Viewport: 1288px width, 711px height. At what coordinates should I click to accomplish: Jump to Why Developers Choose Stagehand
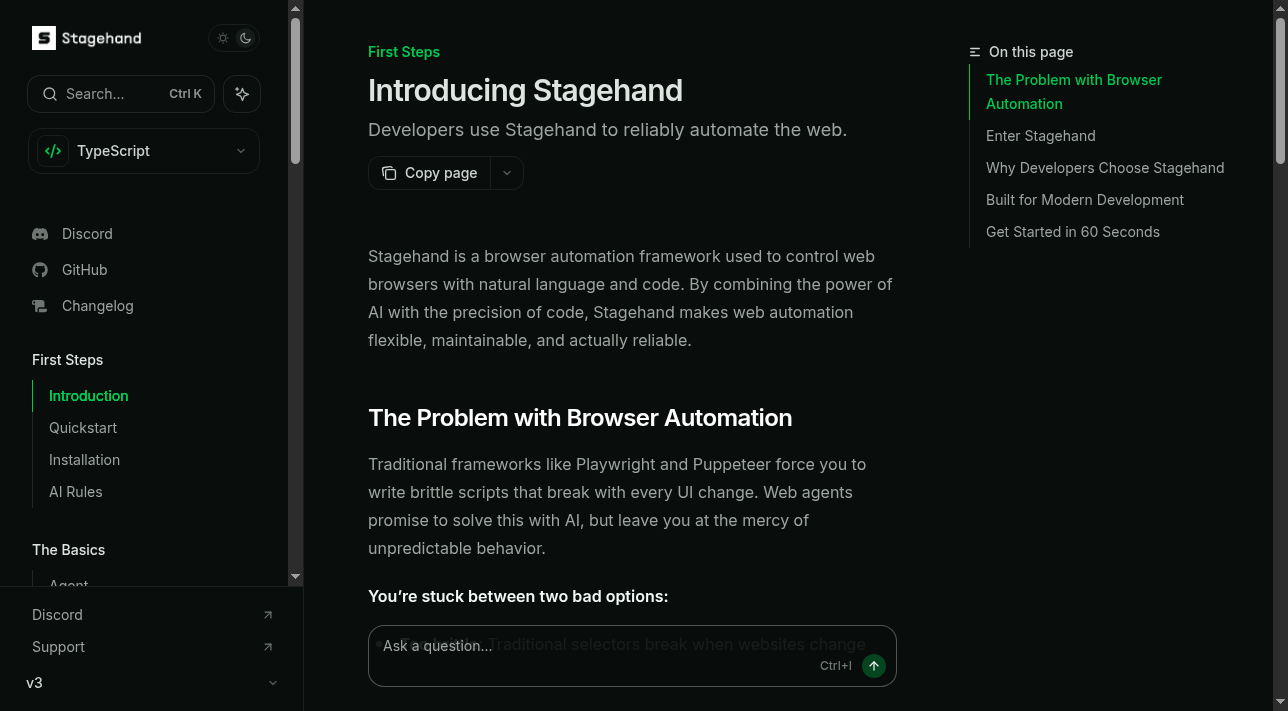click(x=1105, y=168)
